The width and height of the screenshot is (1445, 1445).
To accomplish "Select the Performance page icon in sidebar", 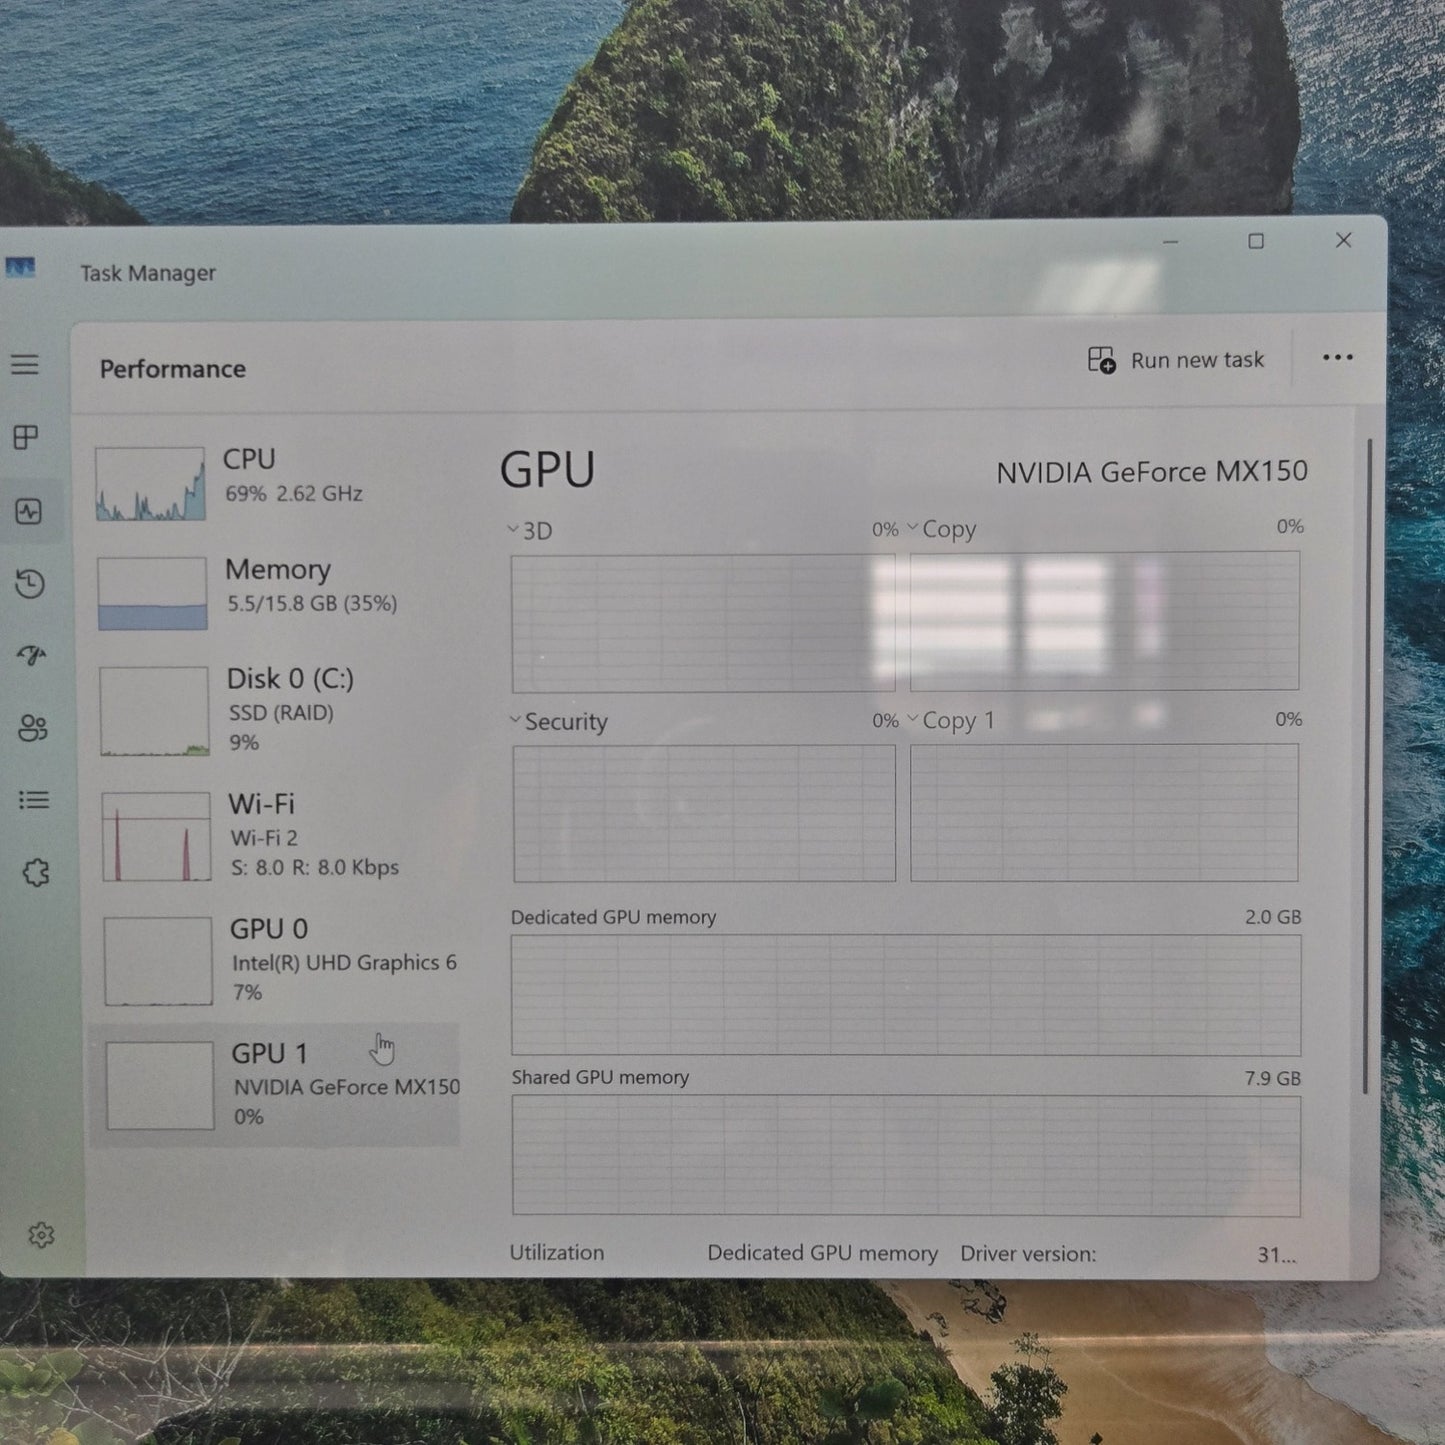I will (x=28, y=512).
